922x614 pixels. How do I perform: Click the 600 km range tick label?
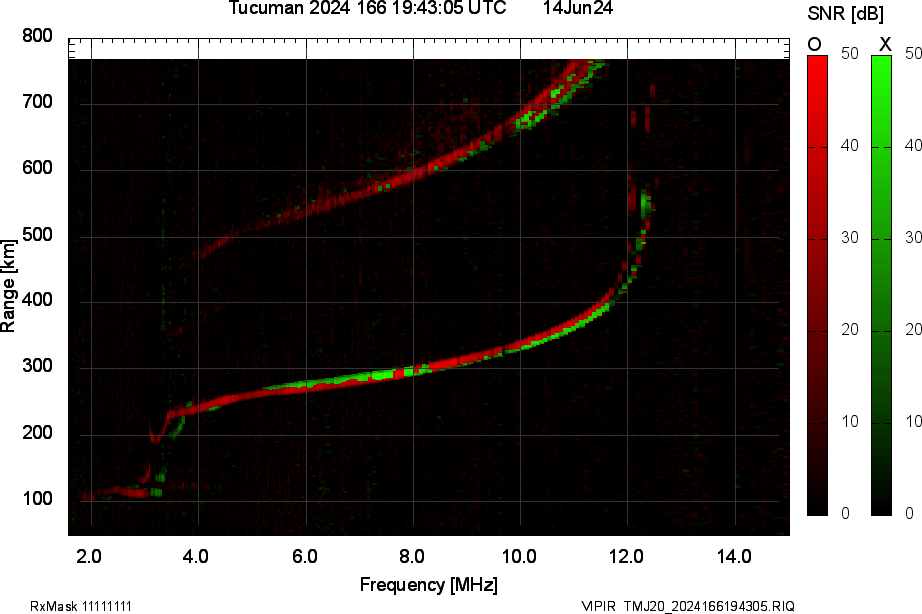point(37,168)
